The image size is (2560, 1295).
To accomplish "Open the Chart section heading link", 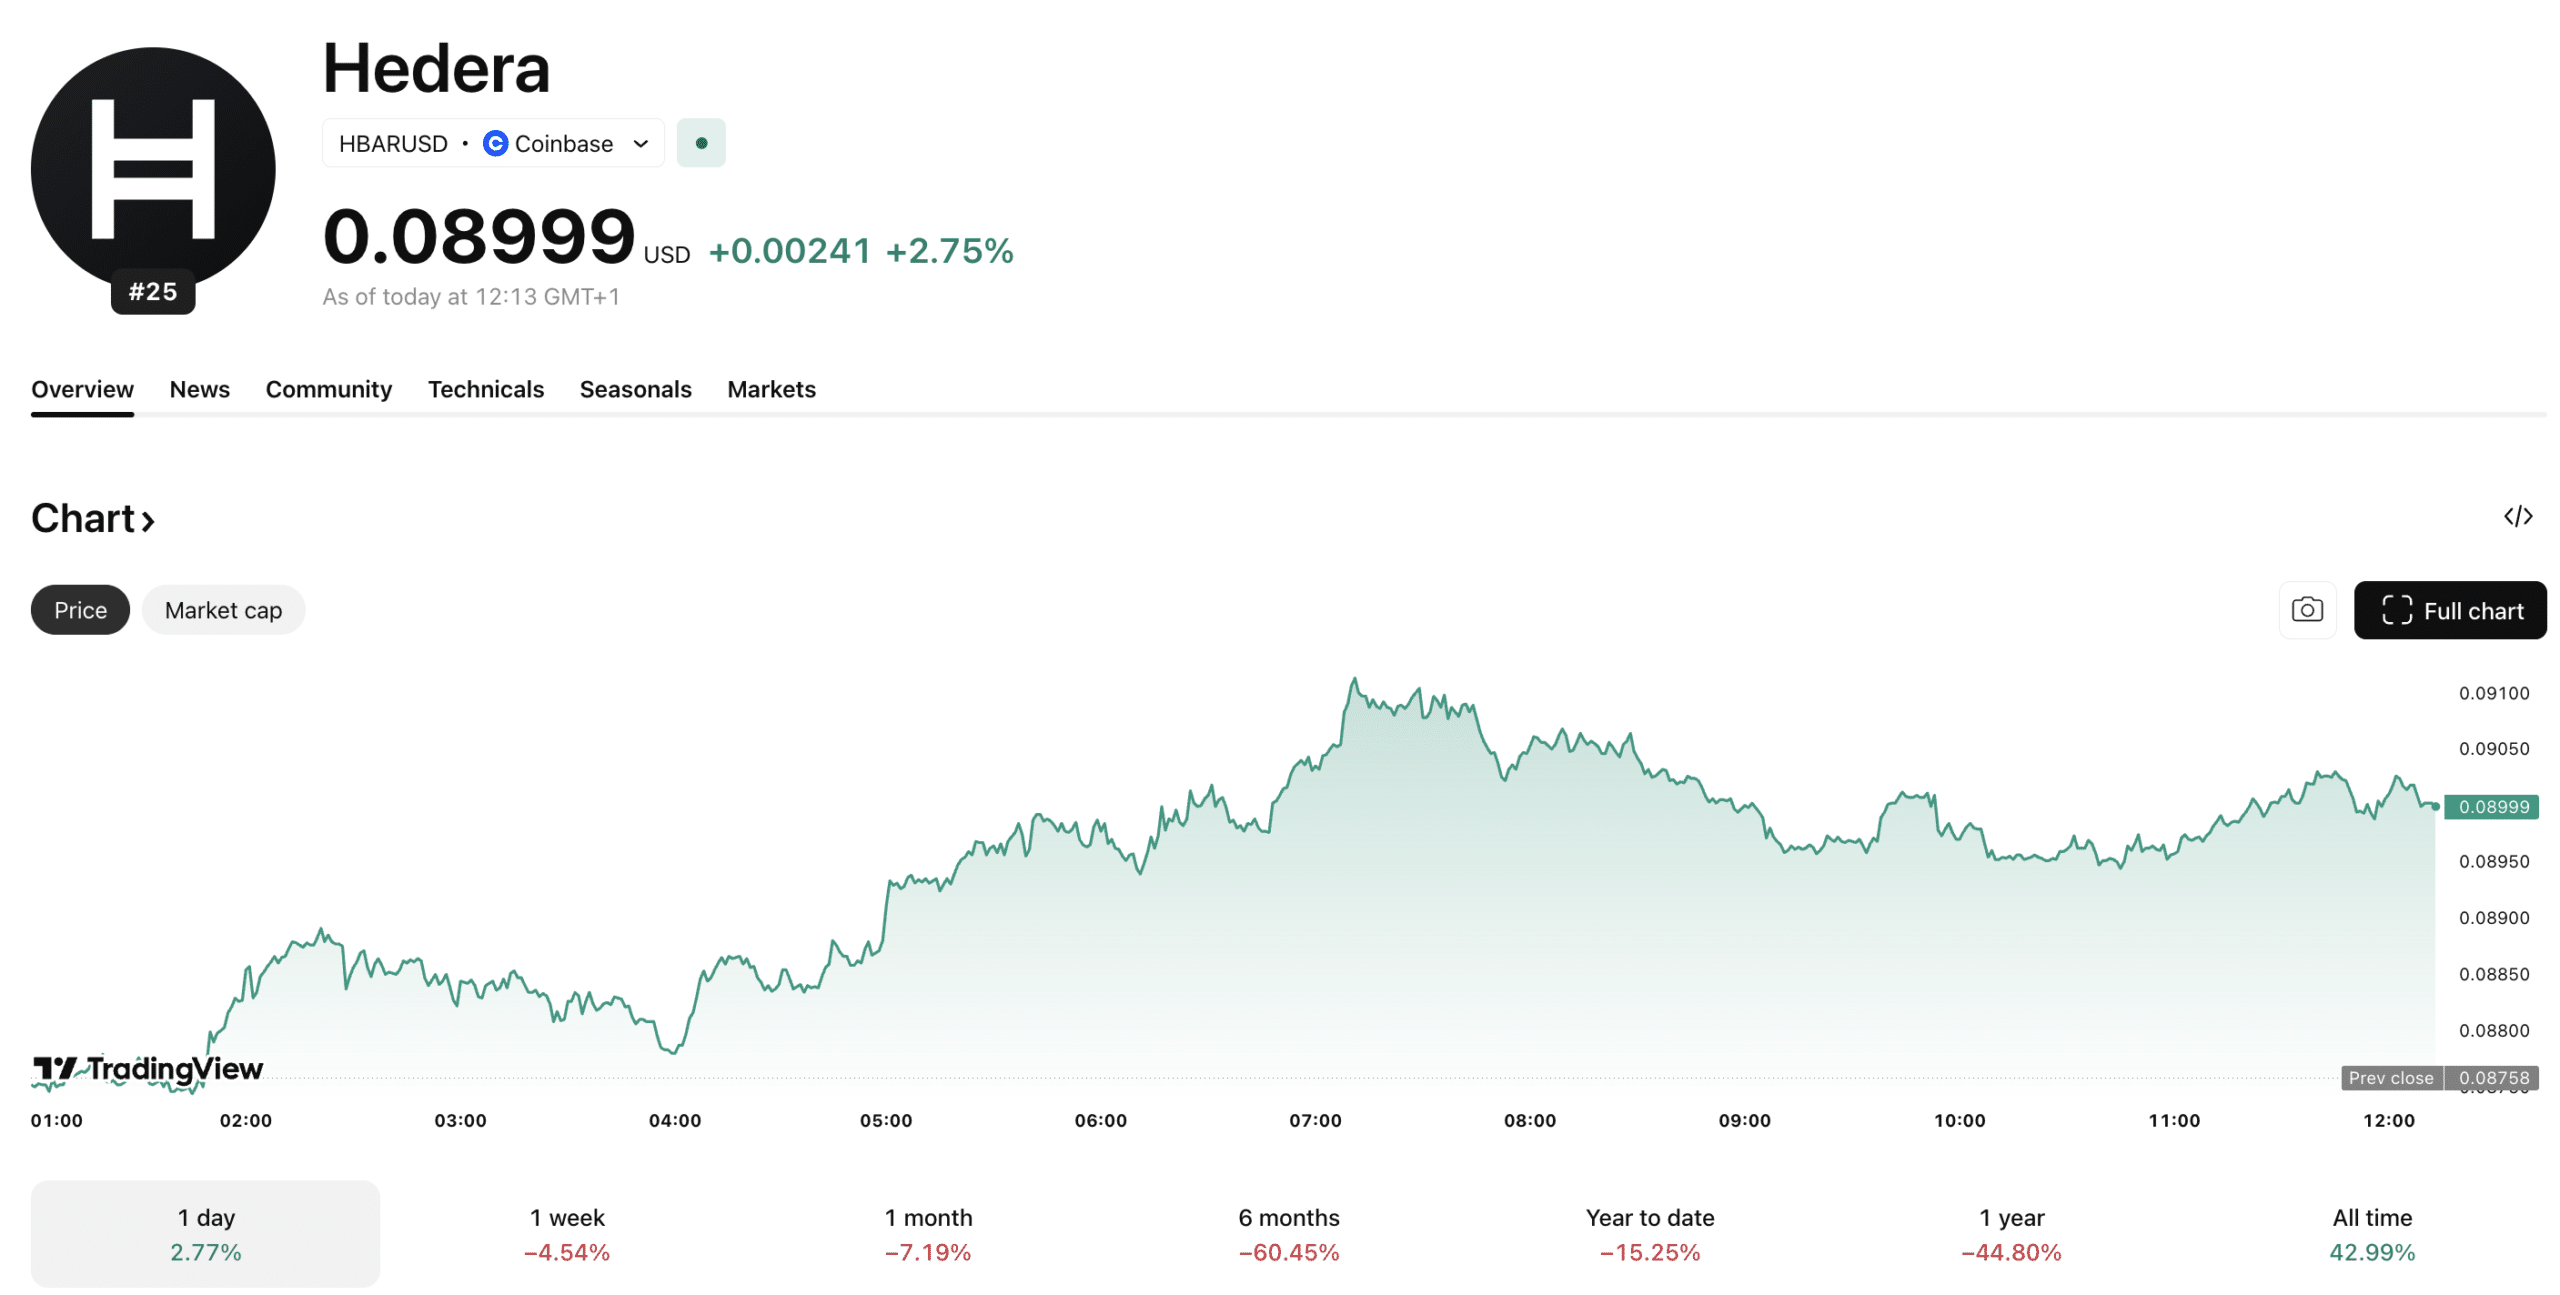I will (x=93, y=518).
